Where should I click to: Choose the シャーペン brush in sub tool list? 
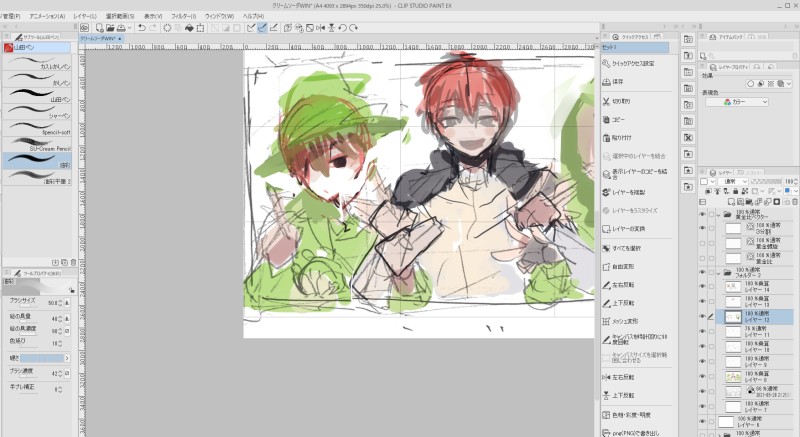[37, 112]
